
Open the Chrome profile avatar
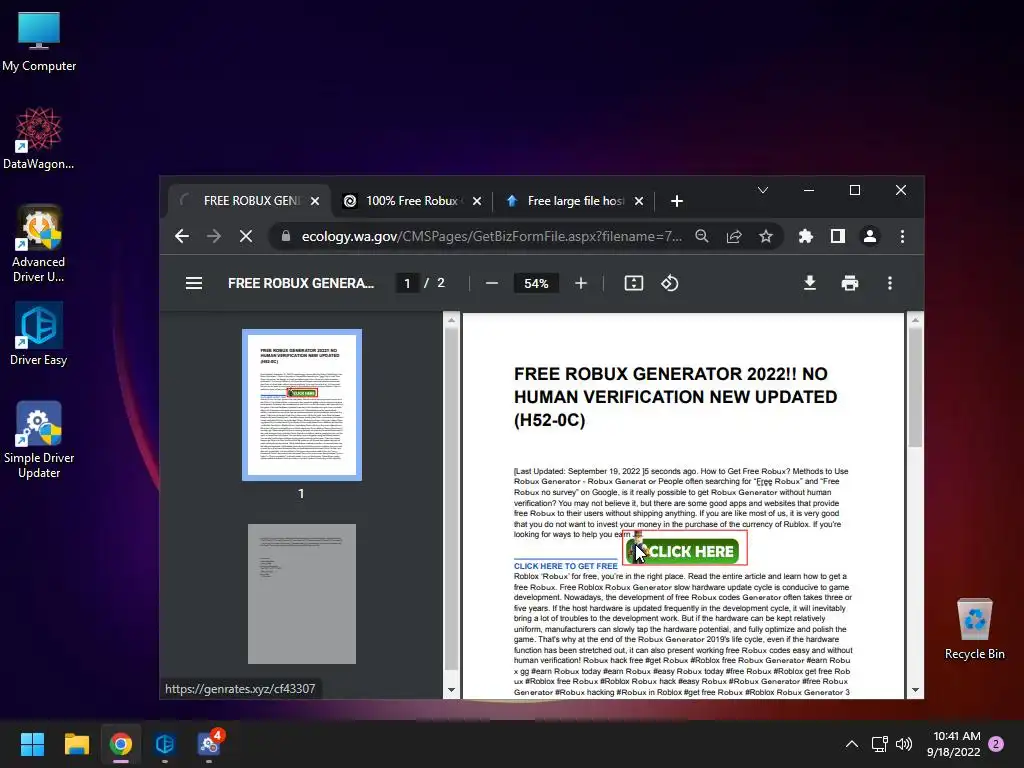pos(870,236)
